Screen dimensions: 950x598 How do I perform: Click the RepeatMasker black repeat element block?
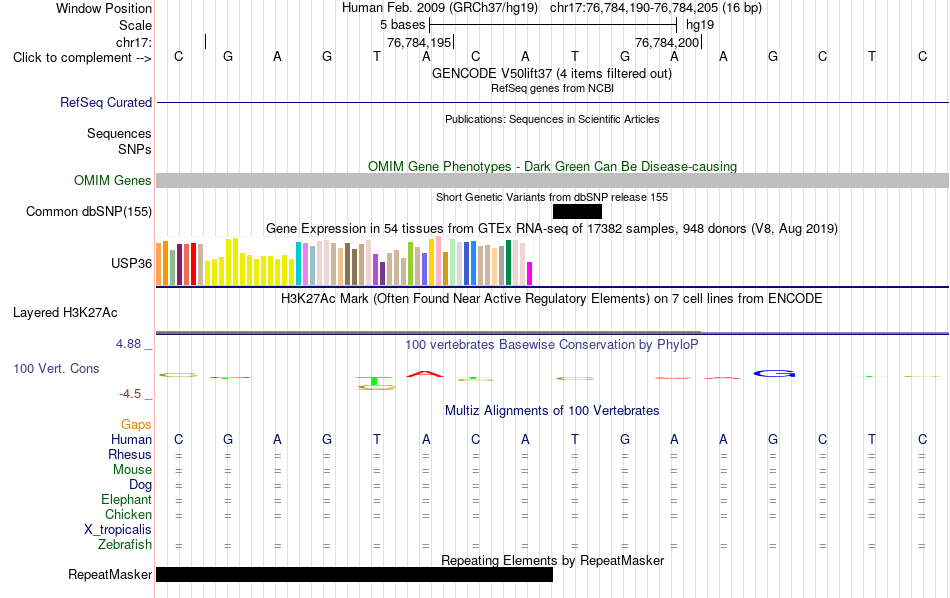[354, 574]
